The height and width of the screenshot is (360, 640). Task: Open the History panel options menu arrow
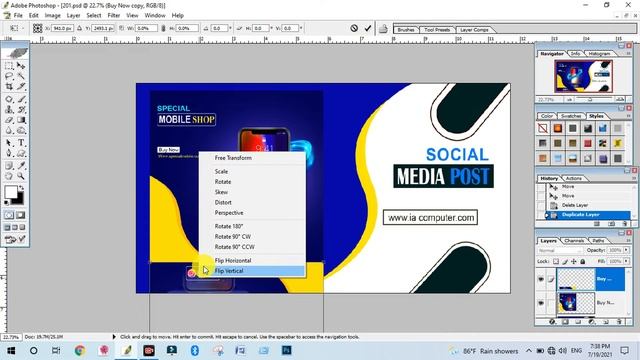point(634,178)
